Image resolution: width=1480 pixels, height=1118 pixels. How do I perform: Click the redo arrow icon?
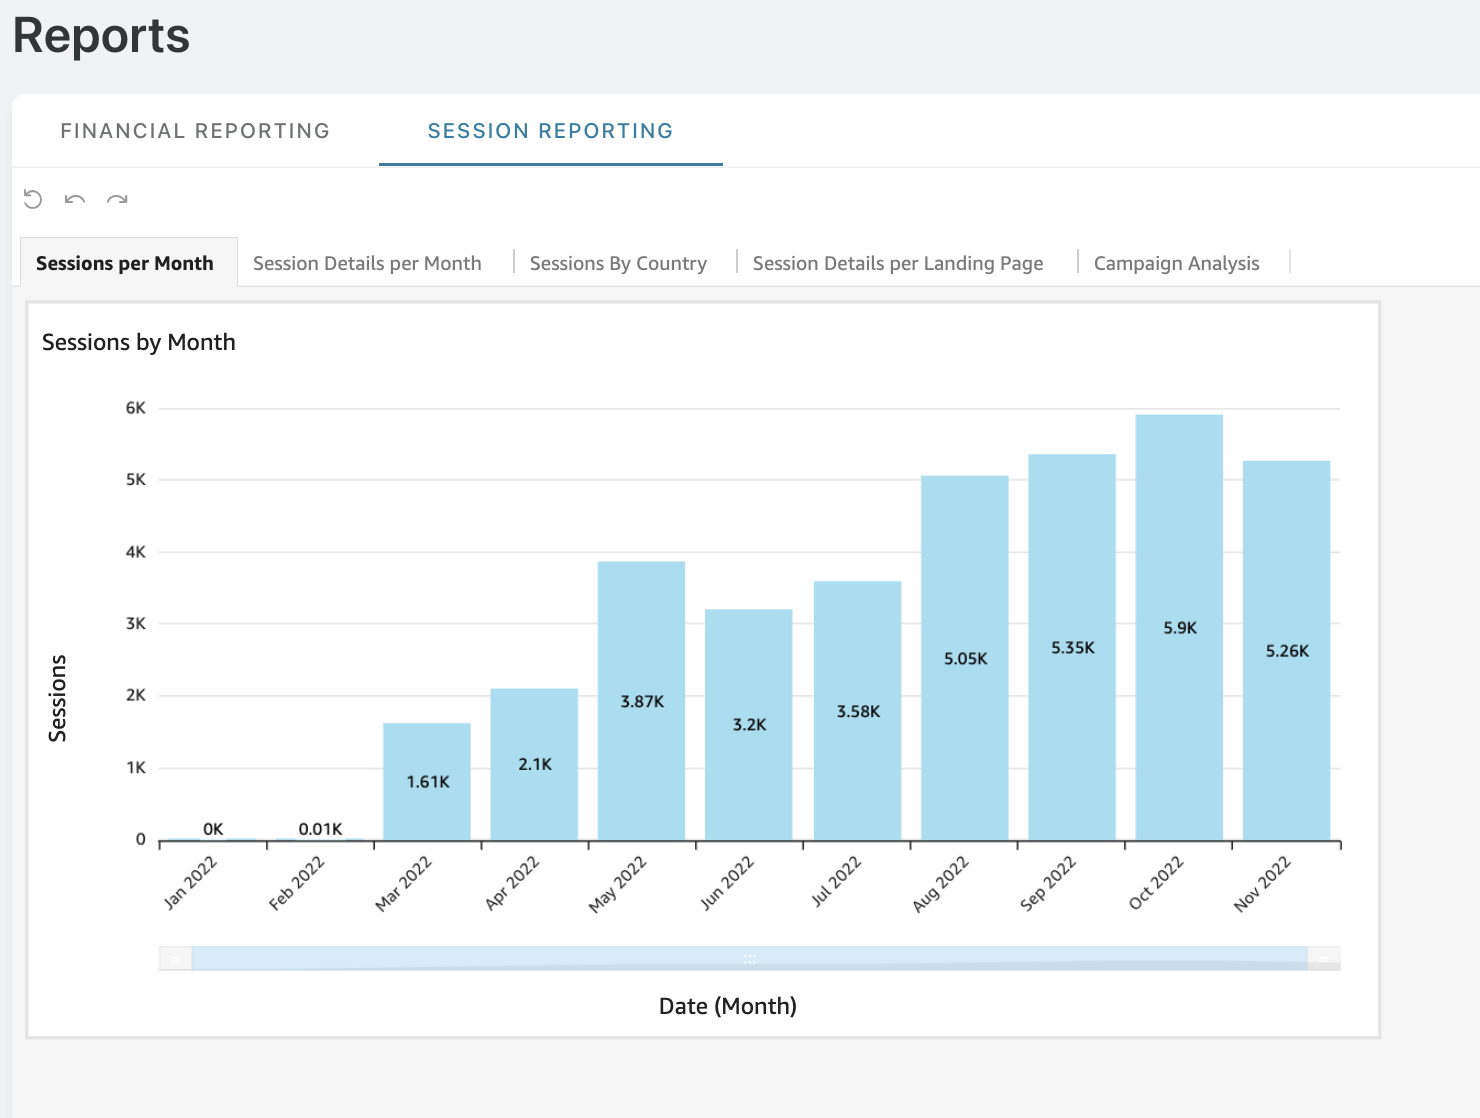[117, 199]
